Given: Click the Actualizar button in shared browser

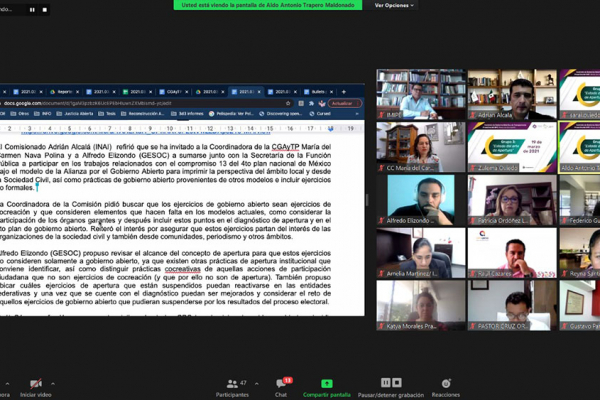Looking at the screenshot, I should tap(344, 103).
